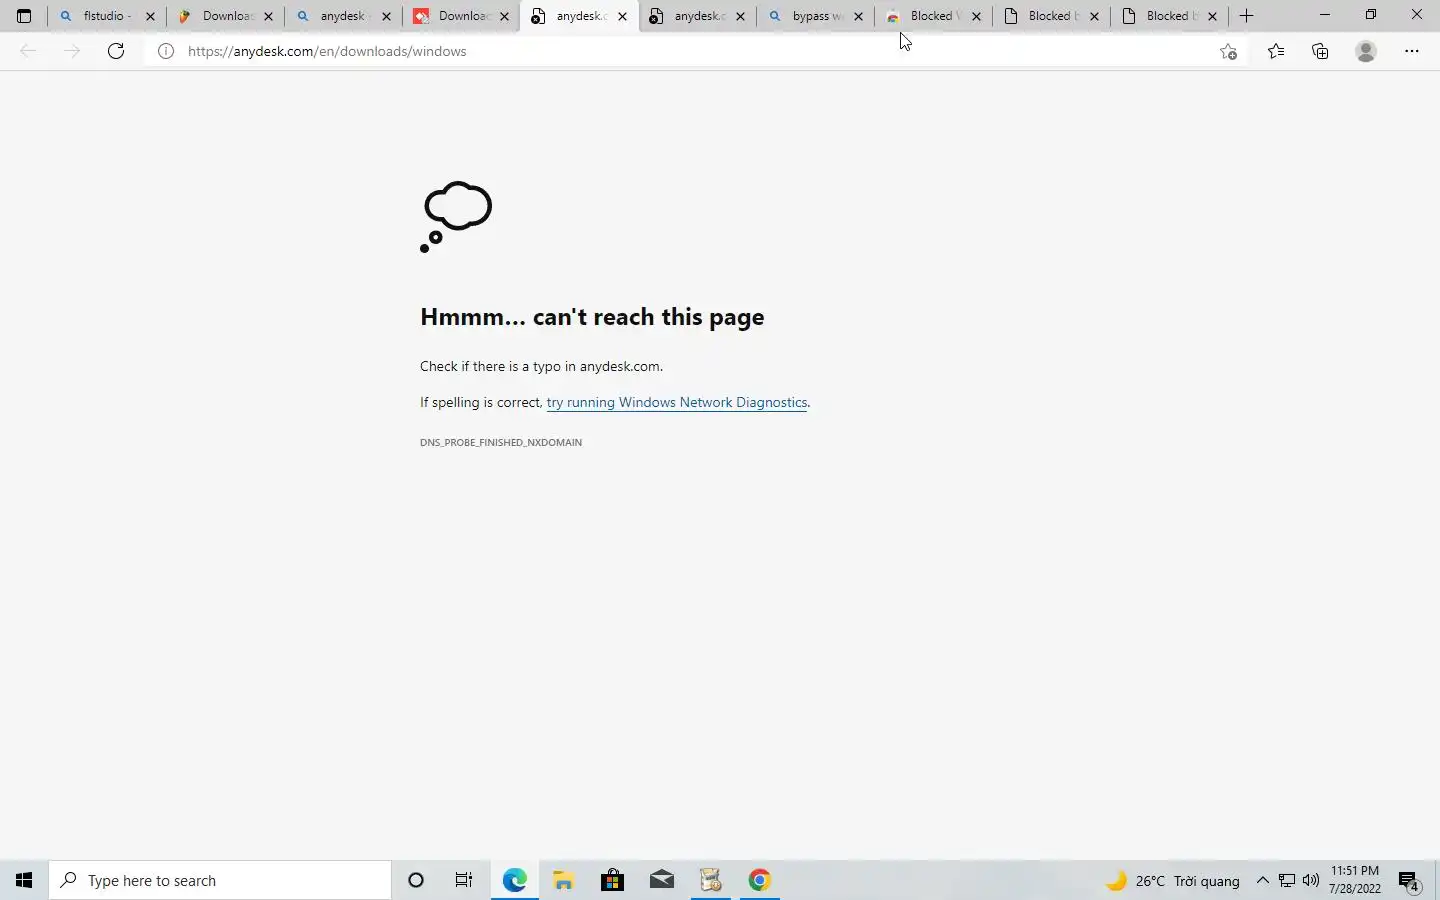Open Google Chrome from the taskbar
The width and height of the screenshot is (1440, 900).
[x=759, y=880]
